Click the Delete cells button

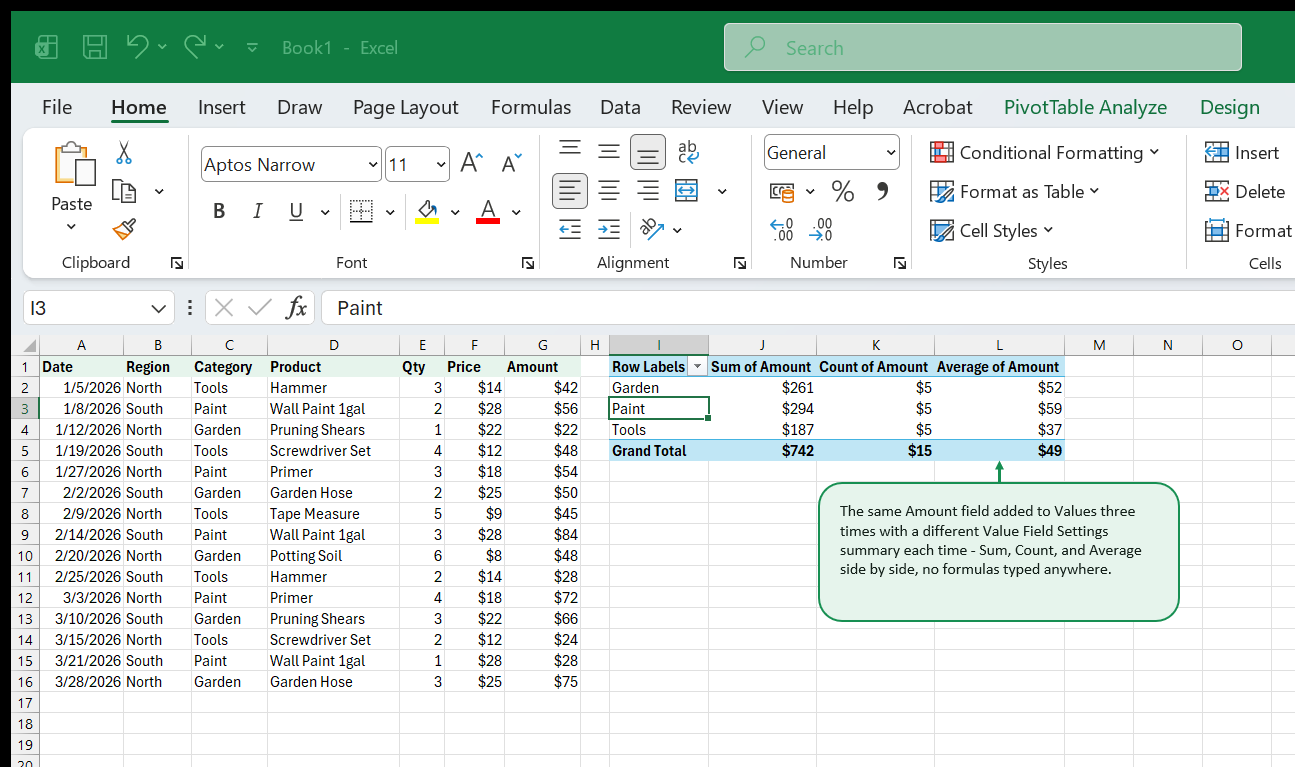[1245, 191]
